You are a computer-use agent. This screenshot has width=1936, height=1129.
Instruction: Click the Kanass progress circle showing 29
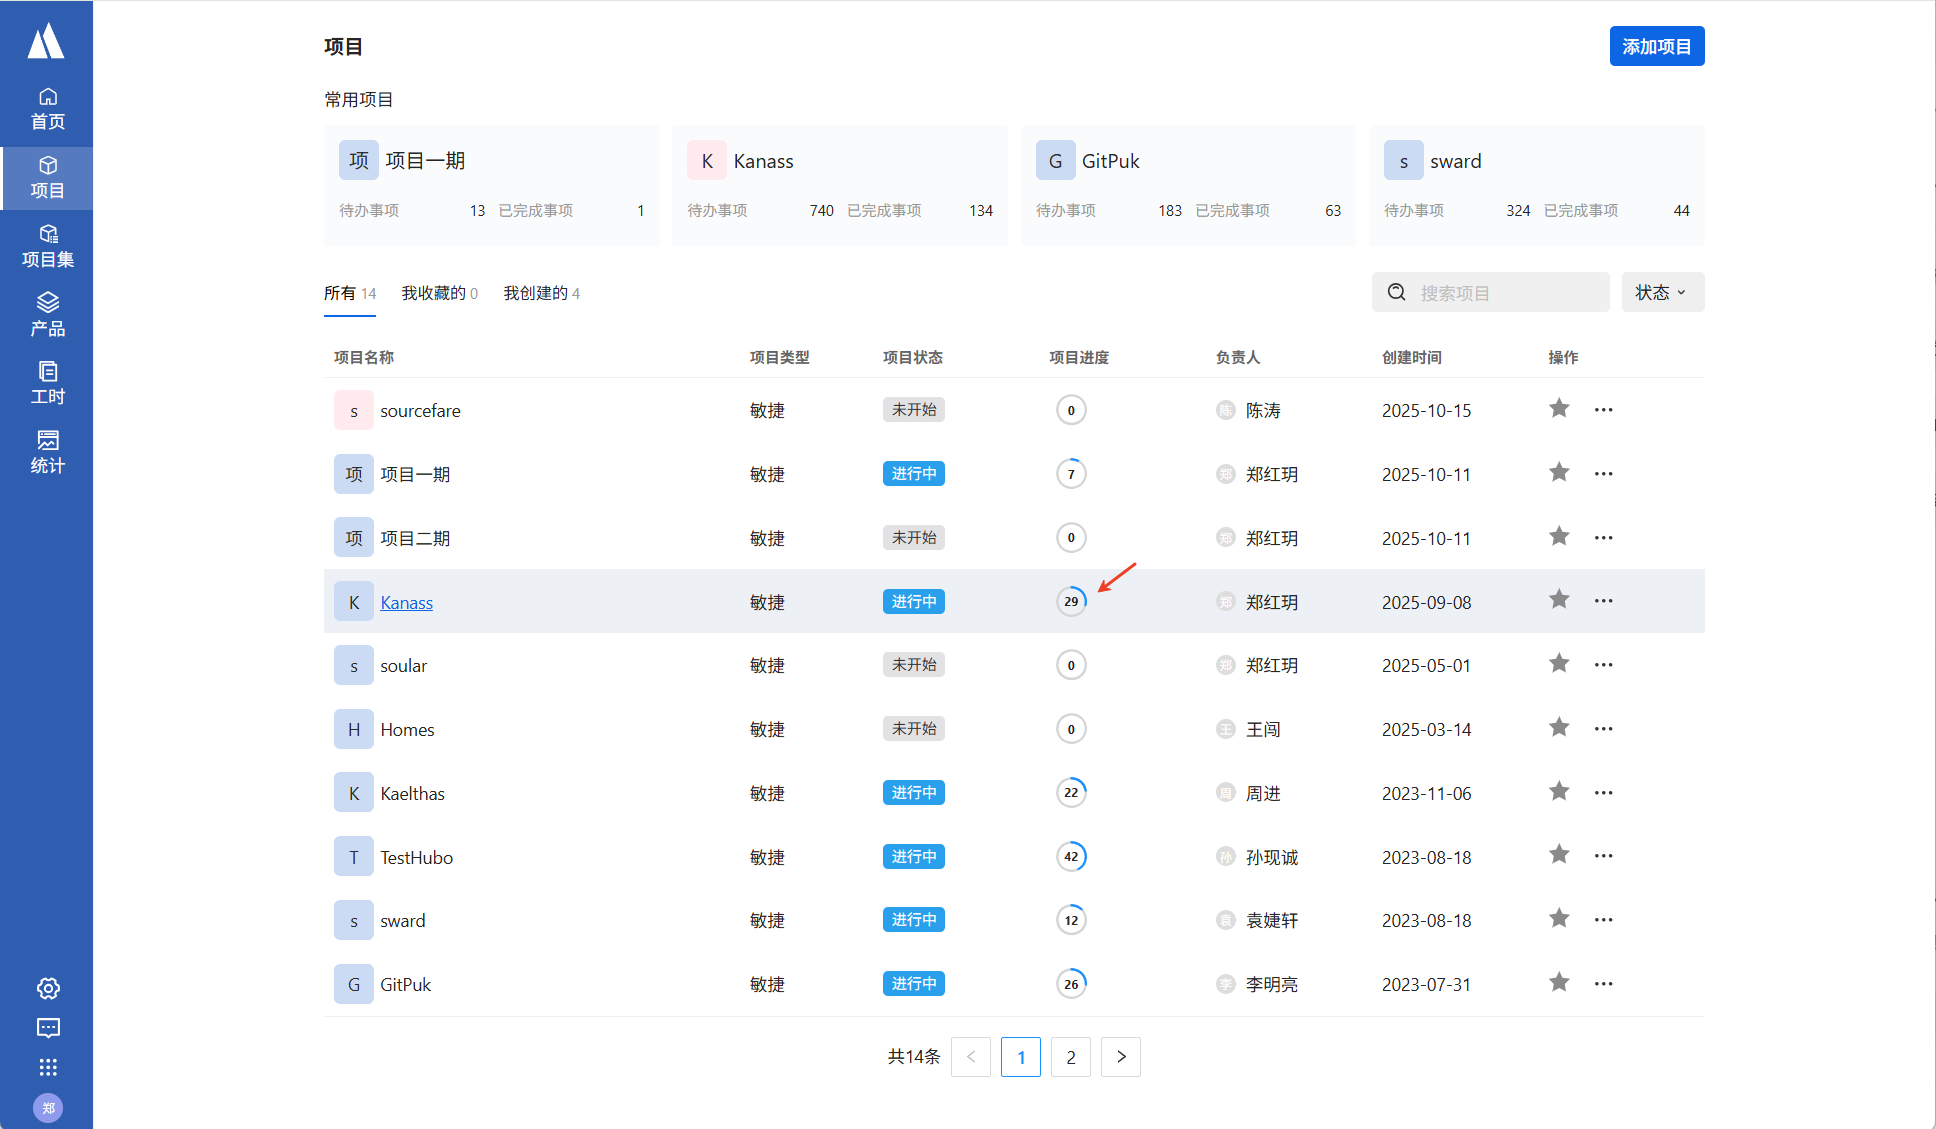pos(1071,601)
